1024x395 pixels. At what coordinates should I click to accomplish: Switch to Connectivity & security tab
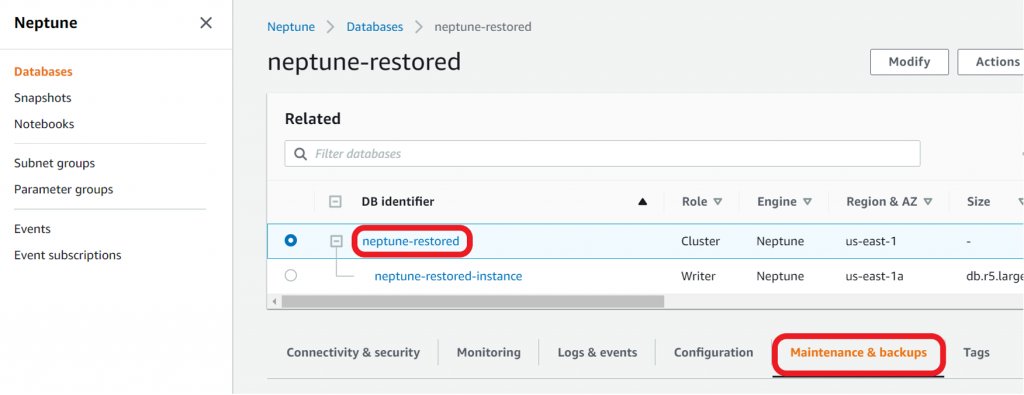coord(353,353)
